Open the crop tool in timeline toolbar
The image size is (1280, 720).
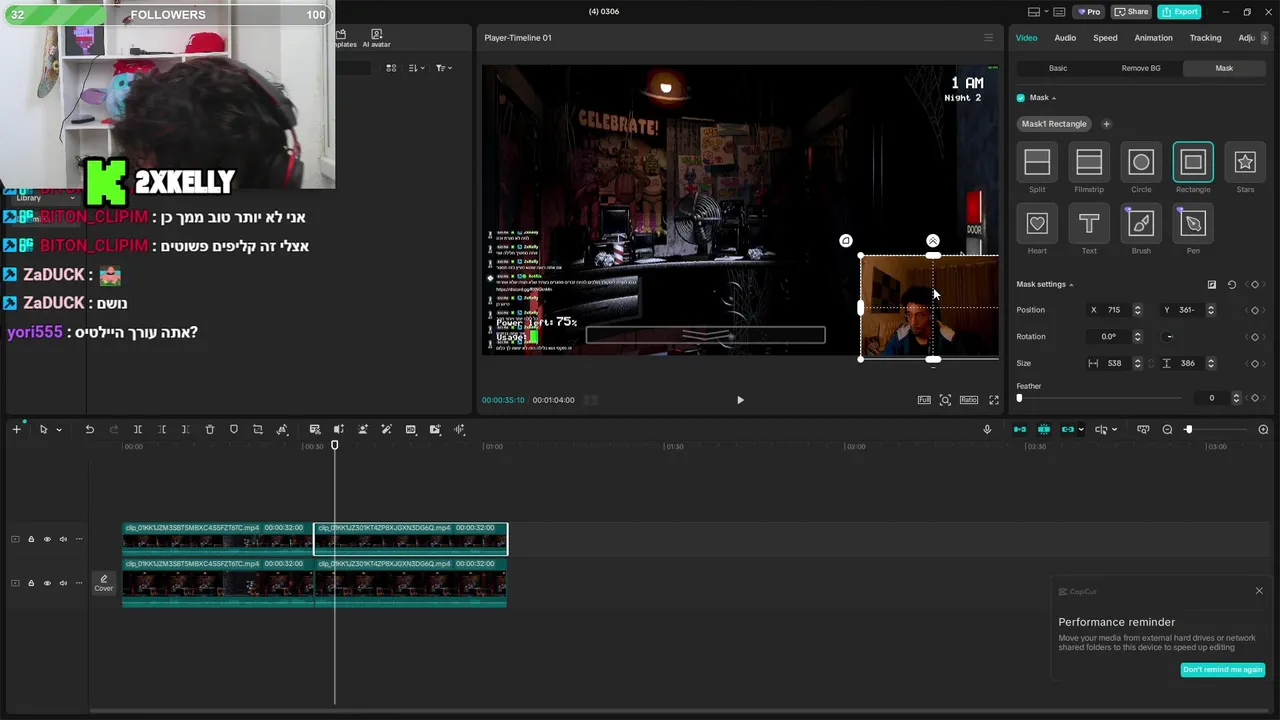[258, 430]
